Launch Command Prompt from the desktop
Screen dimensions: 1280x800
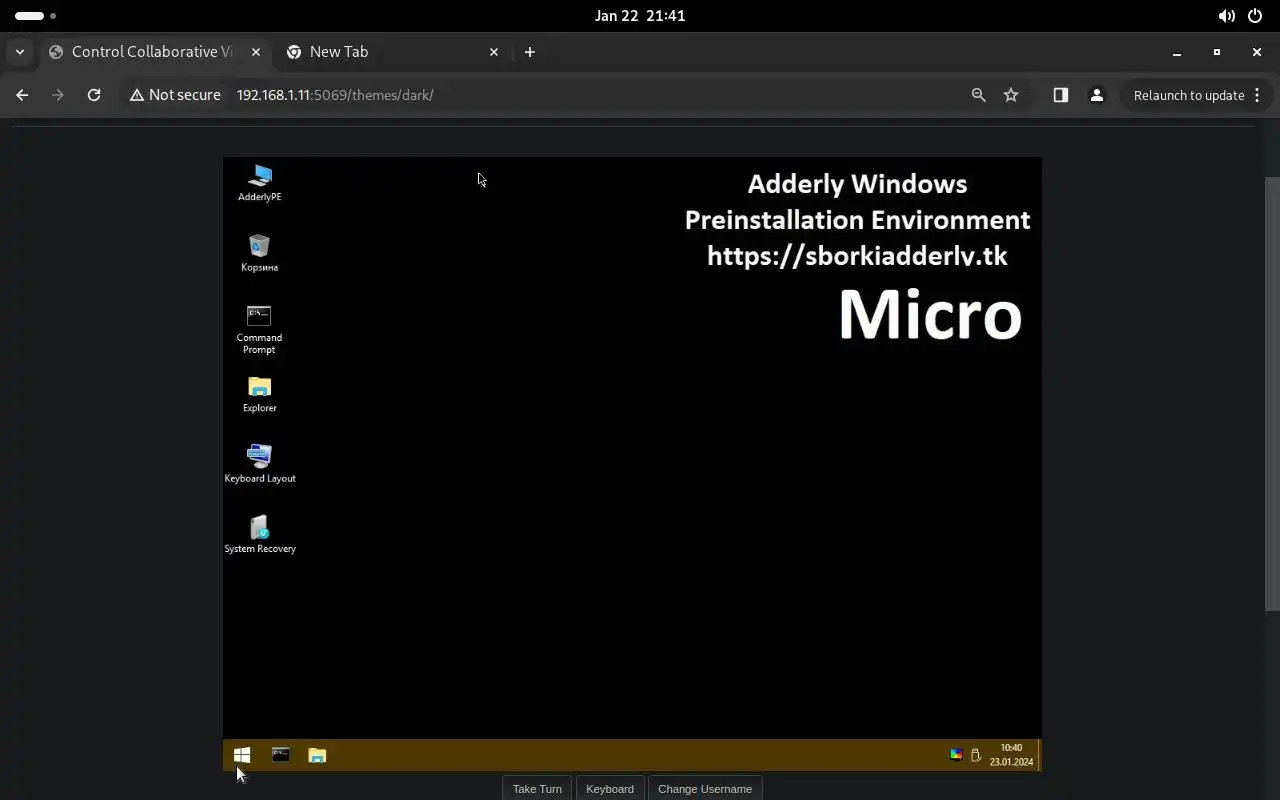pos(259,329)
